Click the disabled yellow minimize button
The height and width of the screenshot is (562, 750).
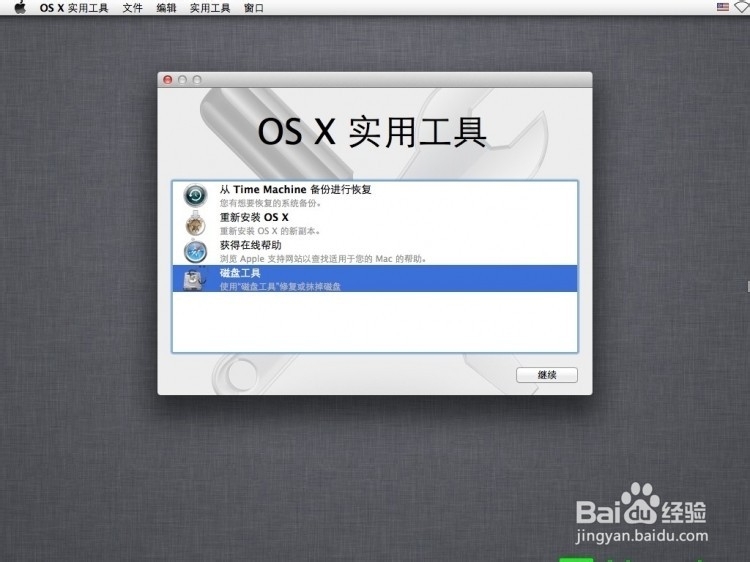click(182, 80)
